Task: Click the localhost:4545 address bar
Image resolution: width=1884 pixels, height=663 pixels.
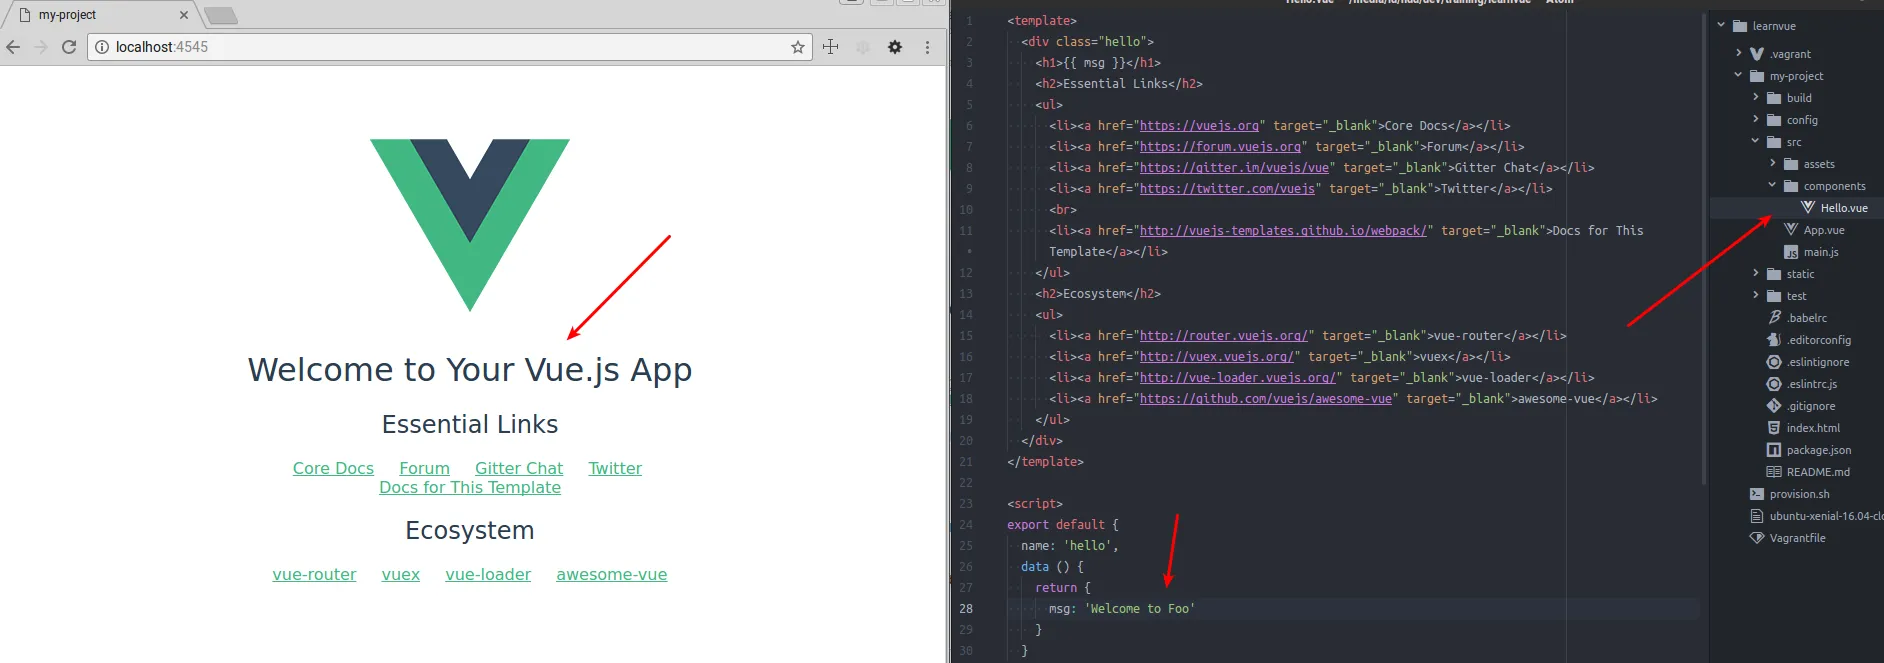Action: 450,47
